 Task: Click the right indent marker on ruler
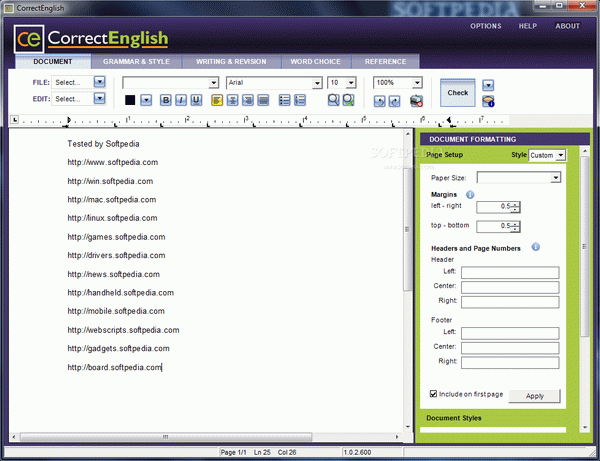450,122
